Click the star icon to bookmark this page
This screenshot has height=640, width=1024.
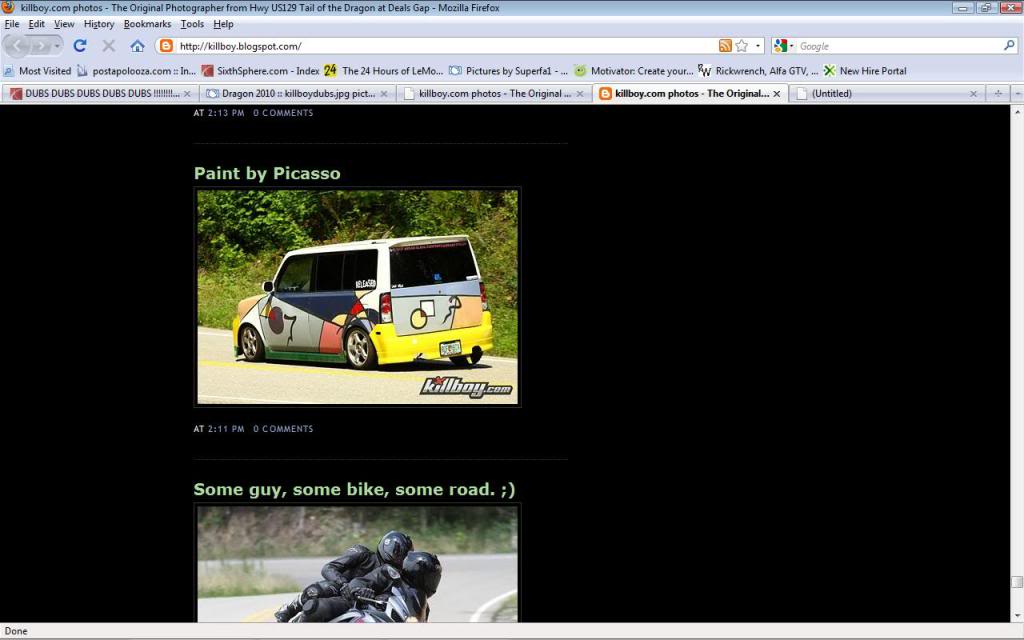[x=741, y=45]
